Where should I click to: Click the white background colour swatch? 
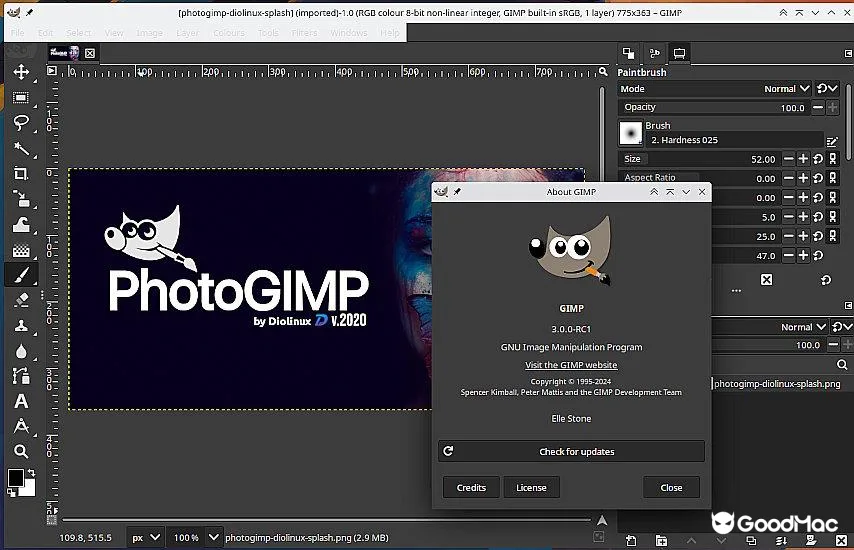[x=29, y=488]
